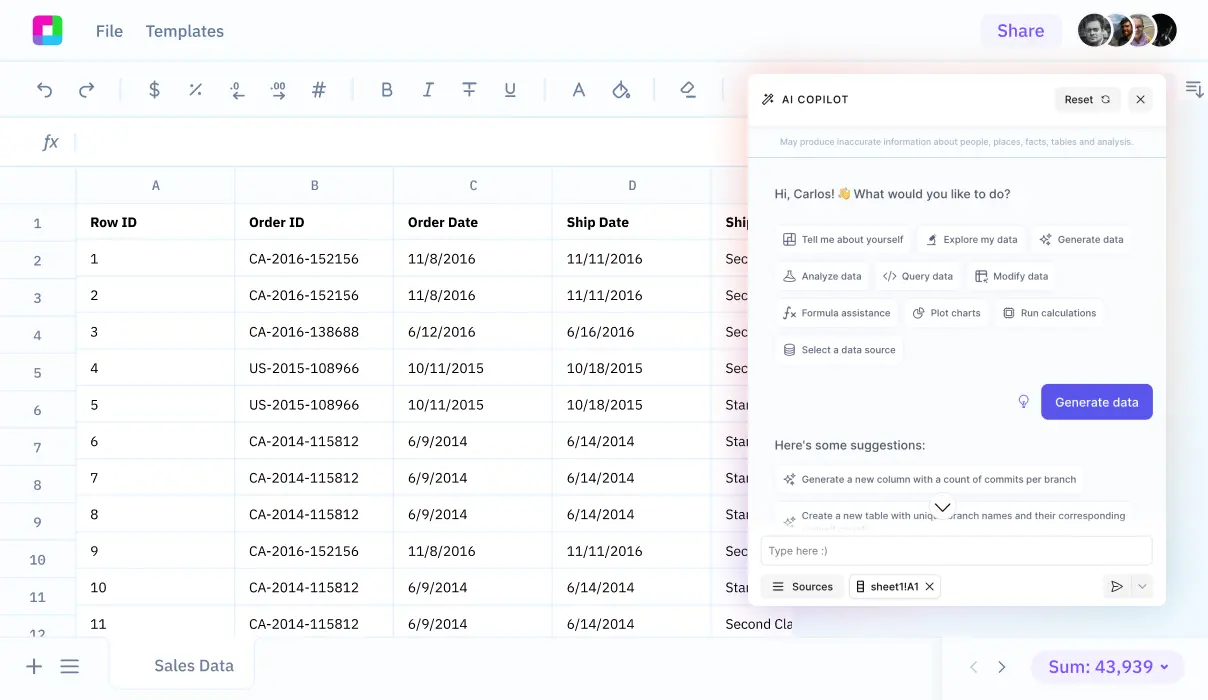Open the File menu
The image size is (1208, 700).
pos(109,31)
